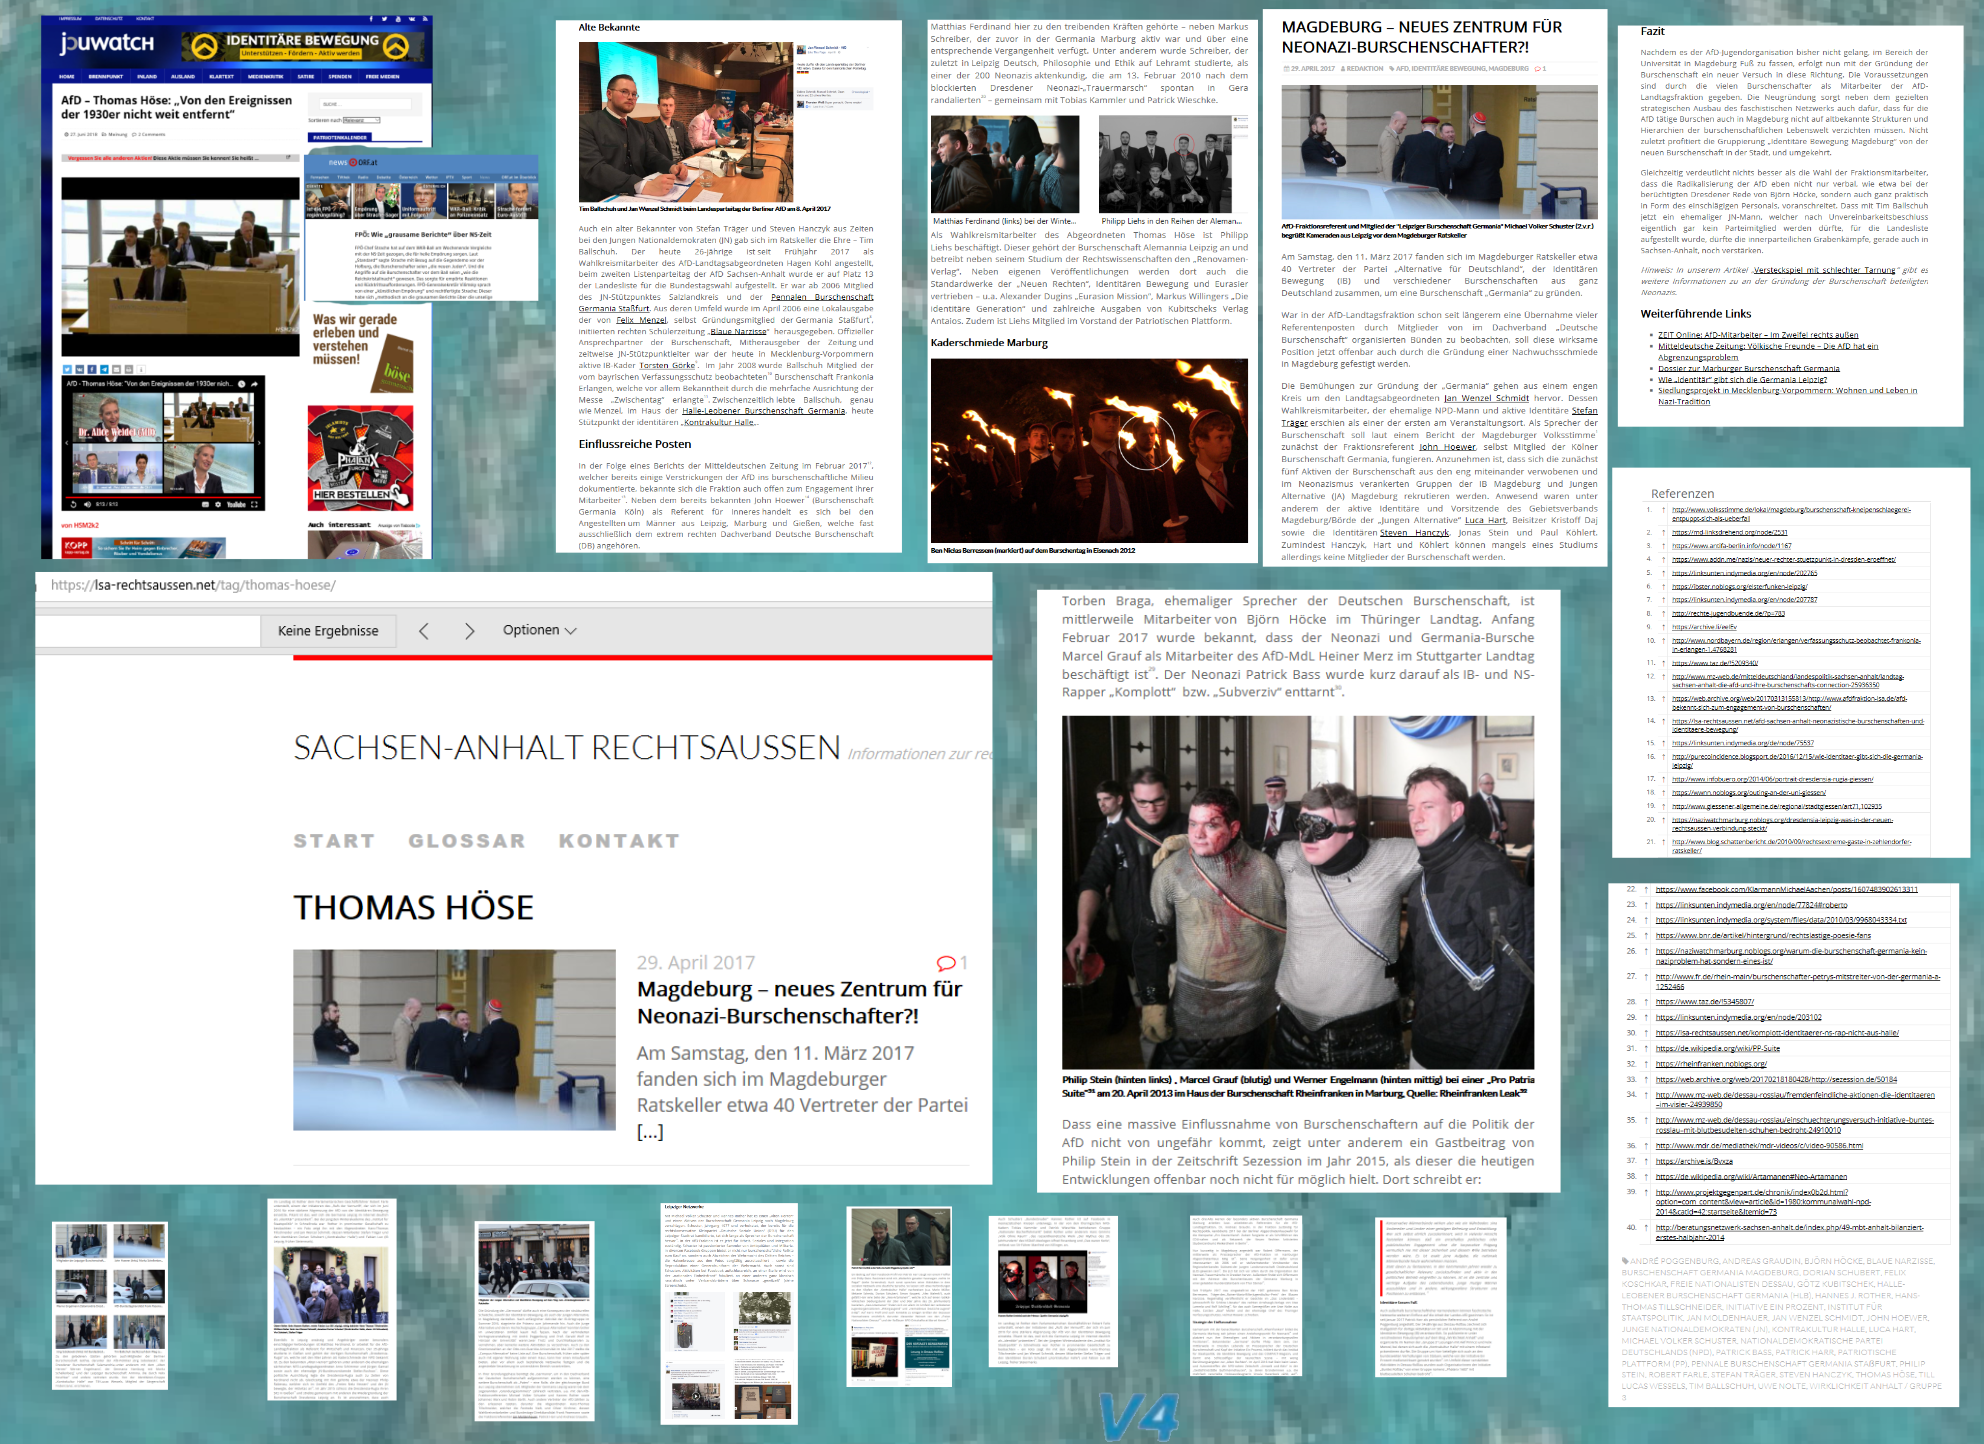Click the jouwatch SUCHE search field
Screen dimensions: 1984x1444
pos(365,104)
